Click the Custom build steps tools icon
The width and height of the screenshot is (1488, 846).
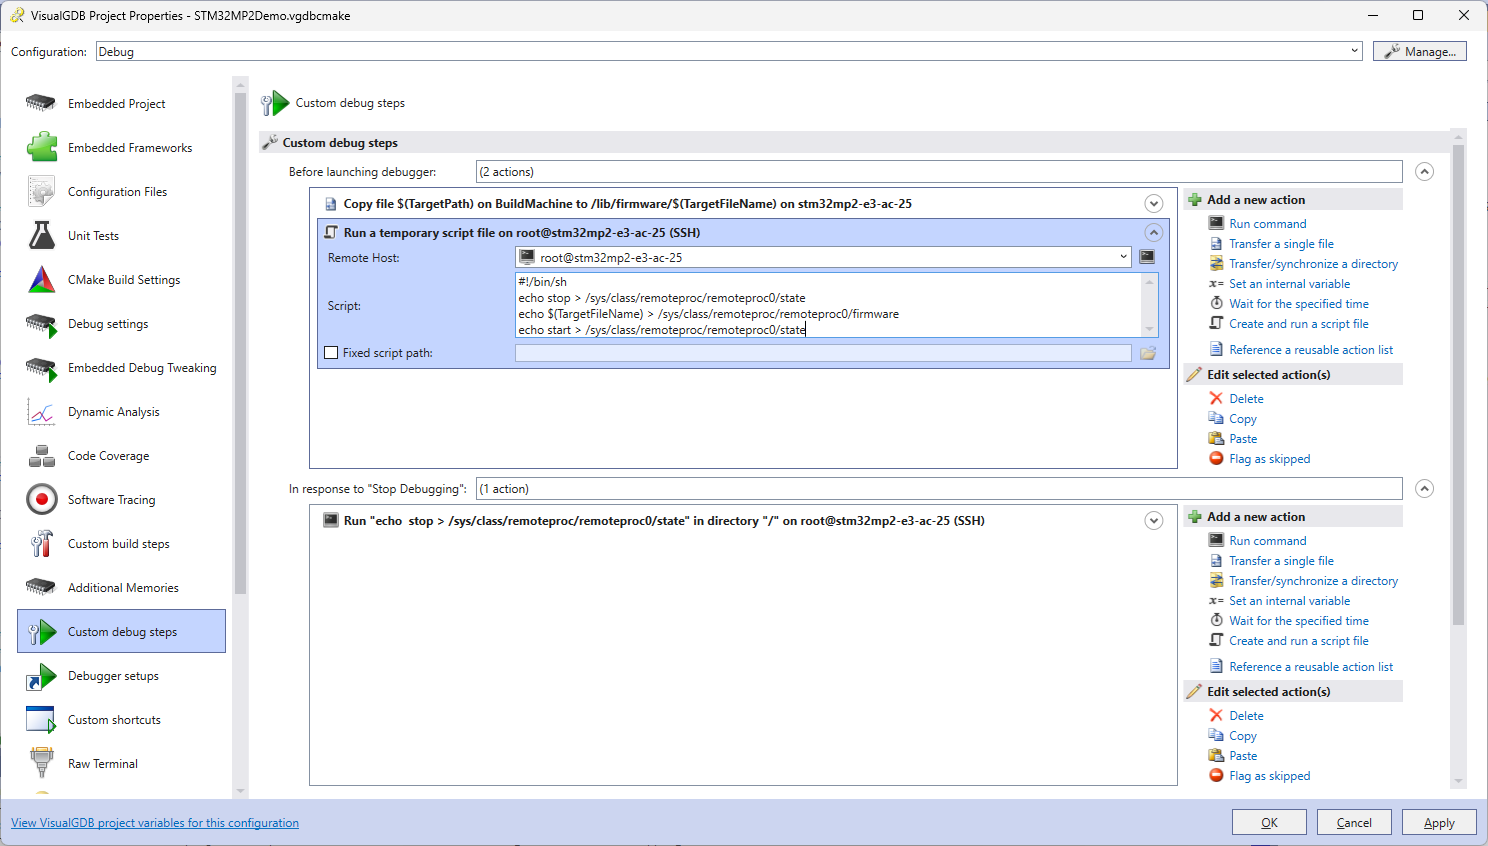[41, 543]
